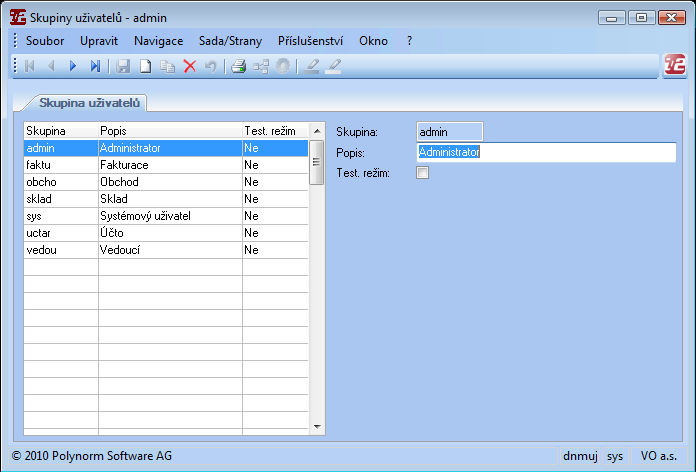696x472 pixels.
Task: Click the list scrollbar thumb
Action: point(316,162)
